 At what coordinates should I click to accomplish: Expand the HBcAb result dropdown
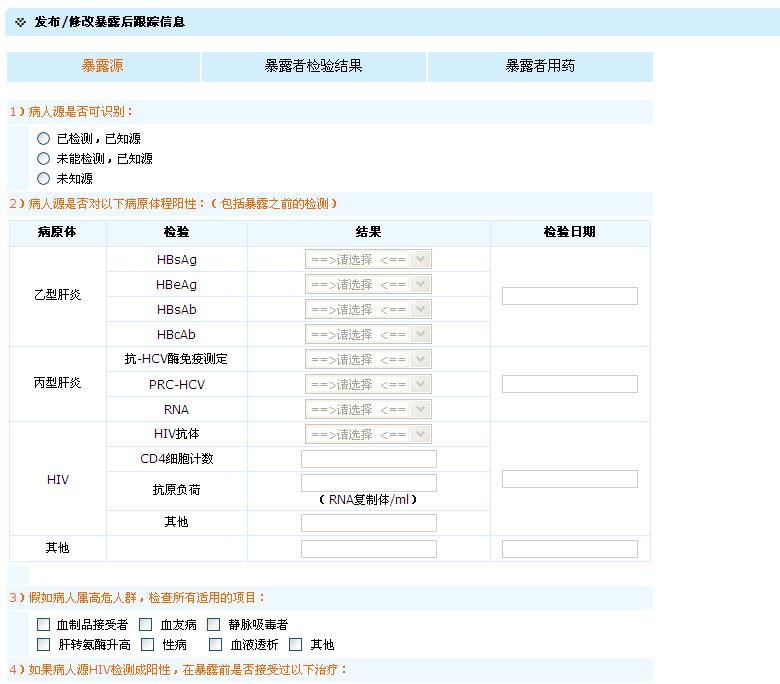pos(368,334)
